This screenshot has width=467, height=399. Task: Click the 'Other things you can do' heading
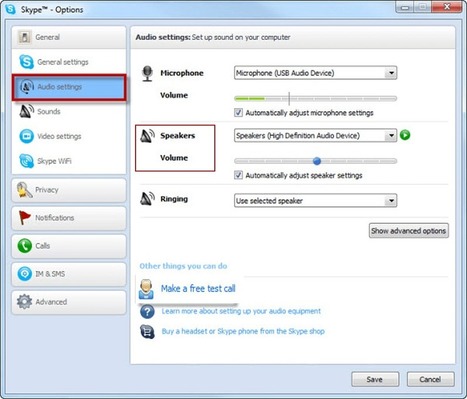183,266
